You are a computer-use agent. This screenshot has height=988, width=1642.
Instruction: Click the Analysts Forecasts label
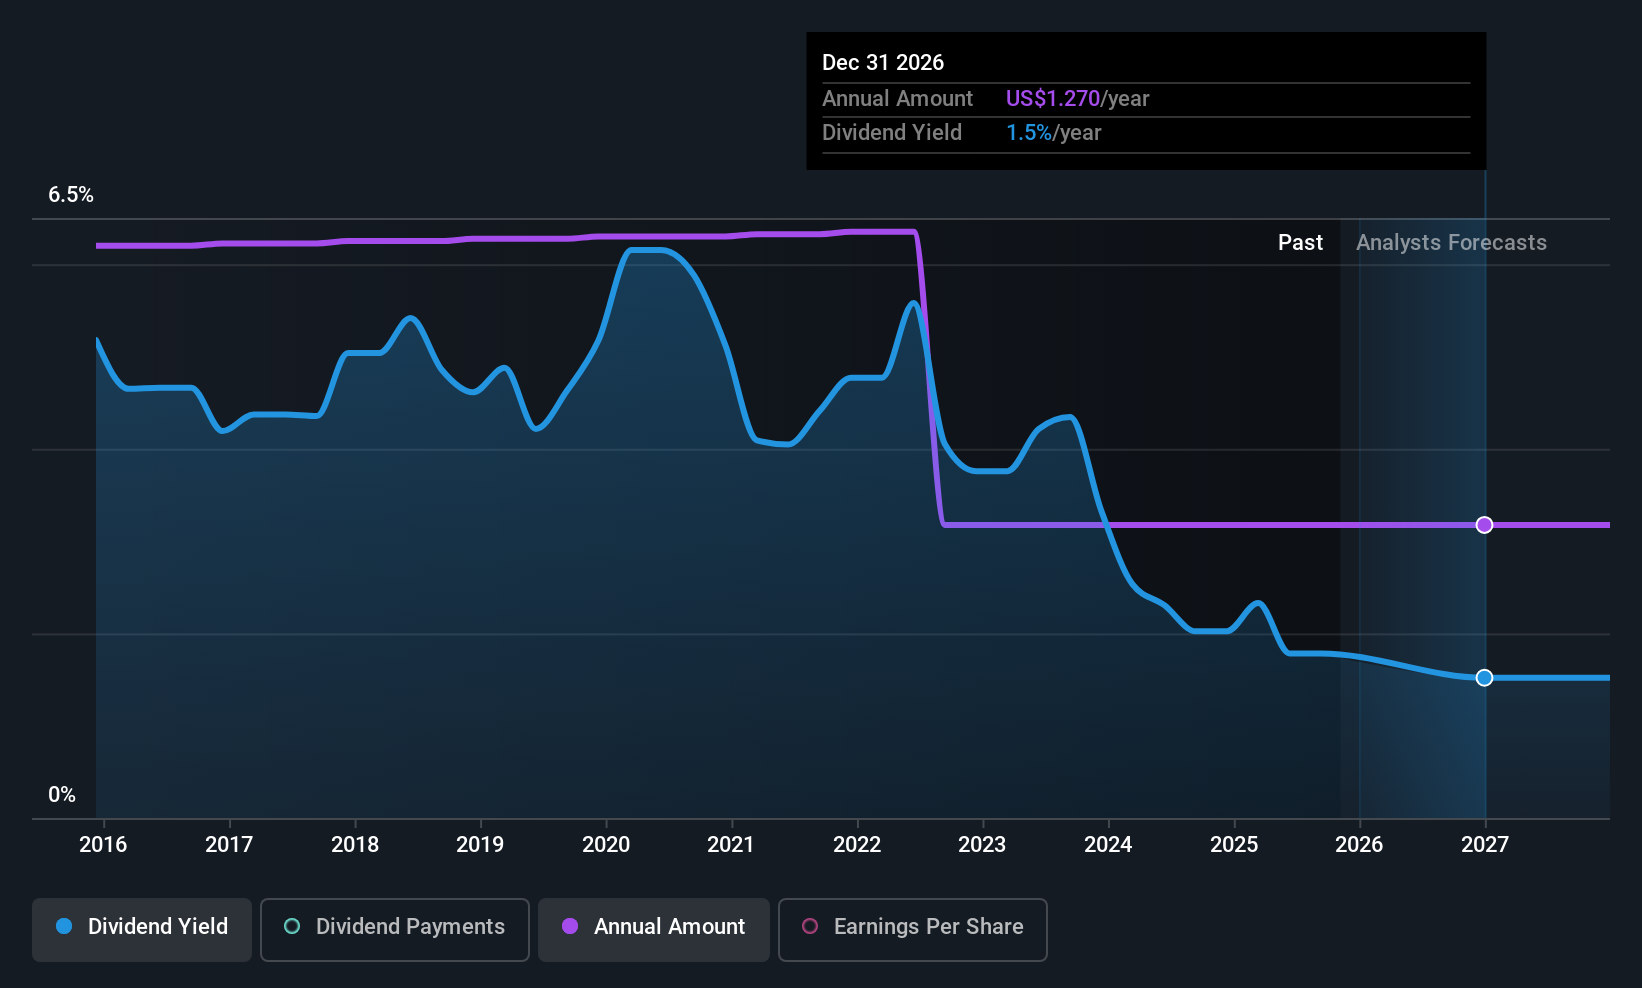pos(1451,243)
